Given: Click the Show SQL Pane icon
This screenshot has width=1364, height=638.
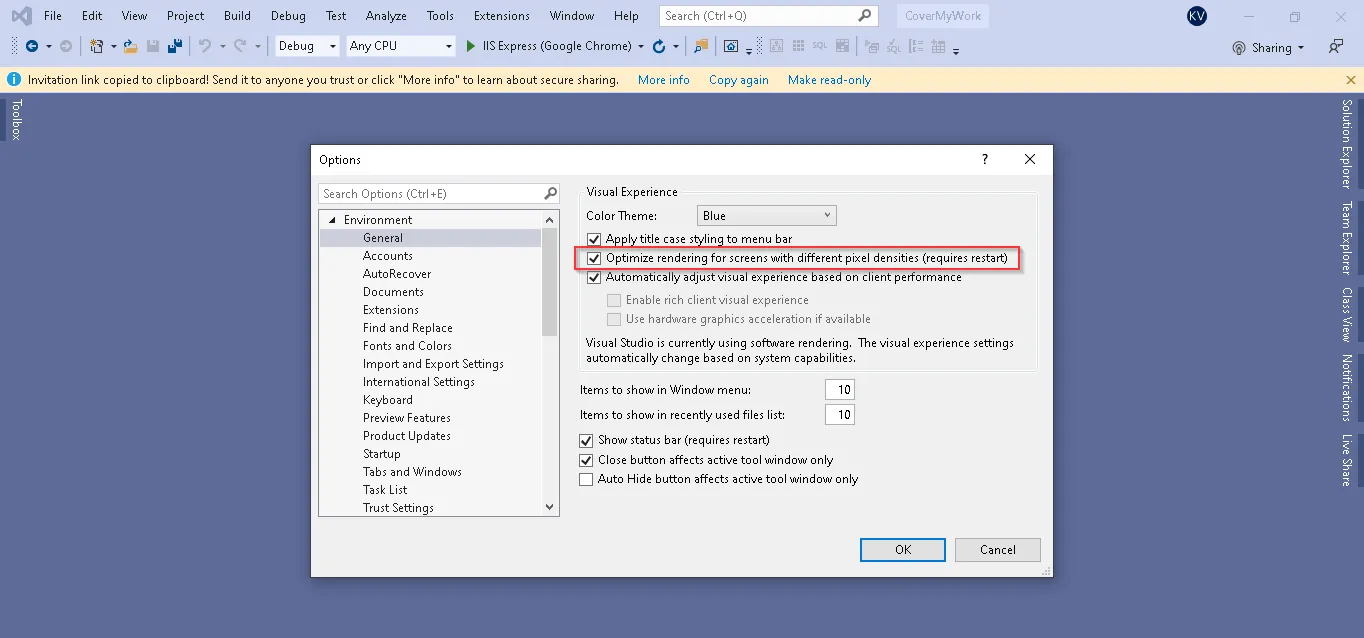Looking at the screenshot, I should 820,46.
